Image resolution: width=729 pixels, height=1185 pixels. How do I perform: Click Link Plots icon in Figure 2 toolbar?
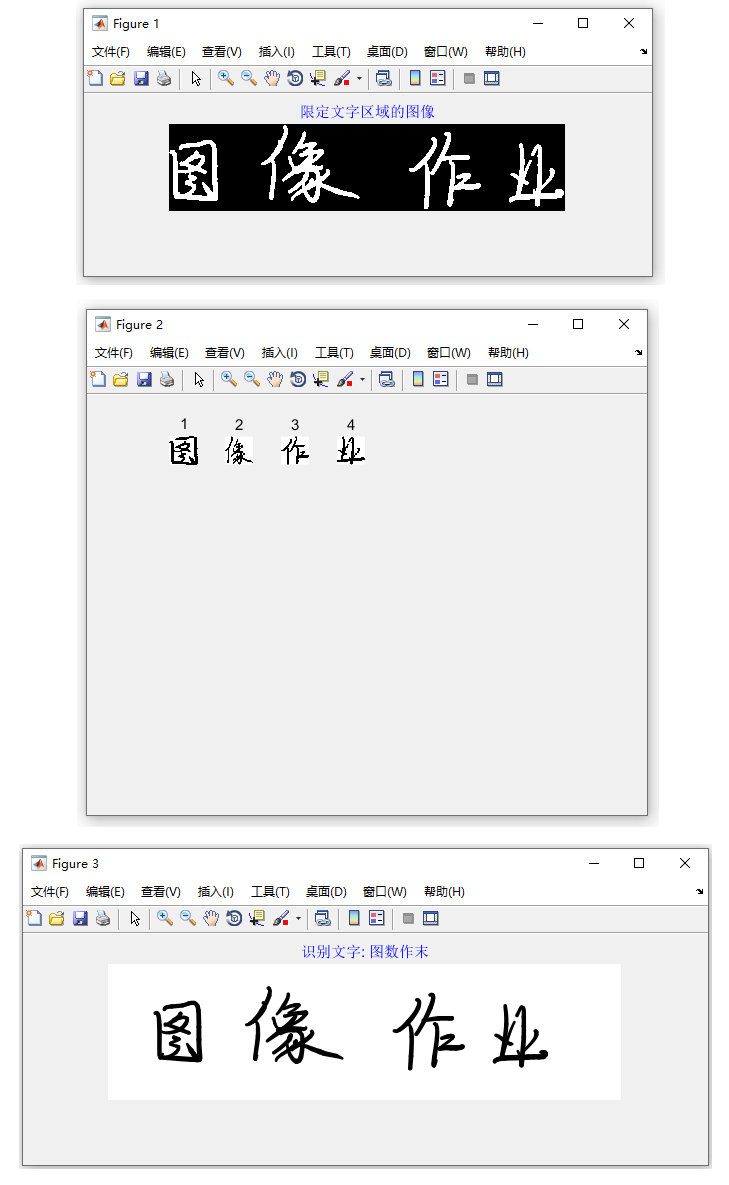tap(387, 379)
